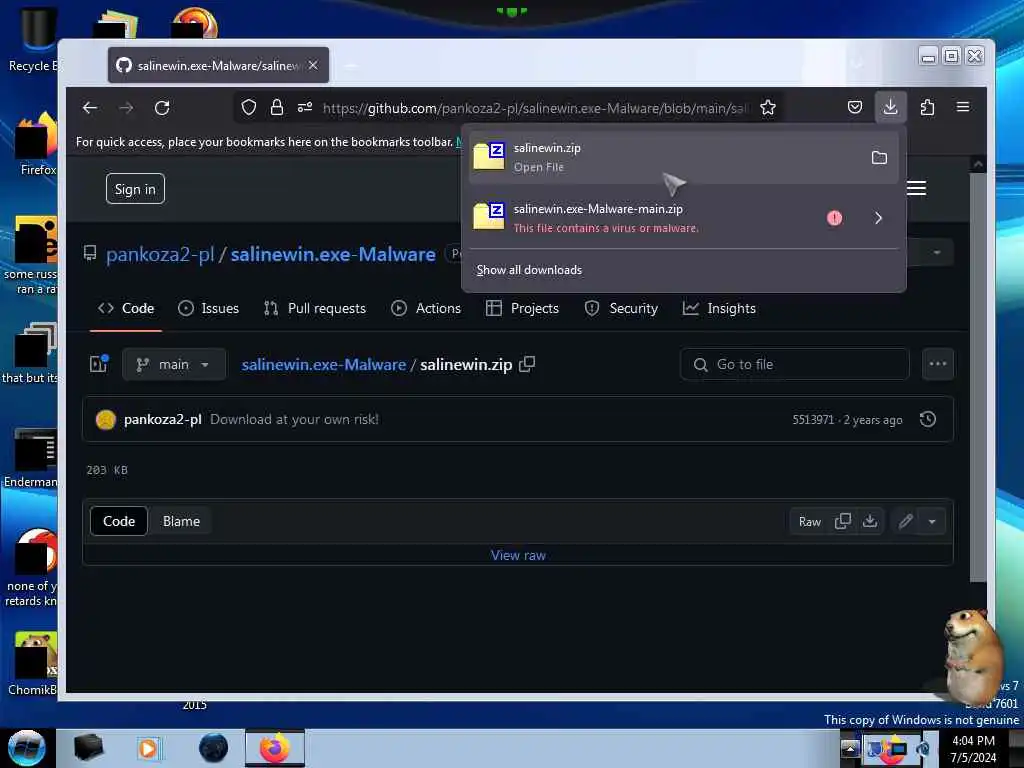Open the main branch selector dropdown

tap(174, 364)
